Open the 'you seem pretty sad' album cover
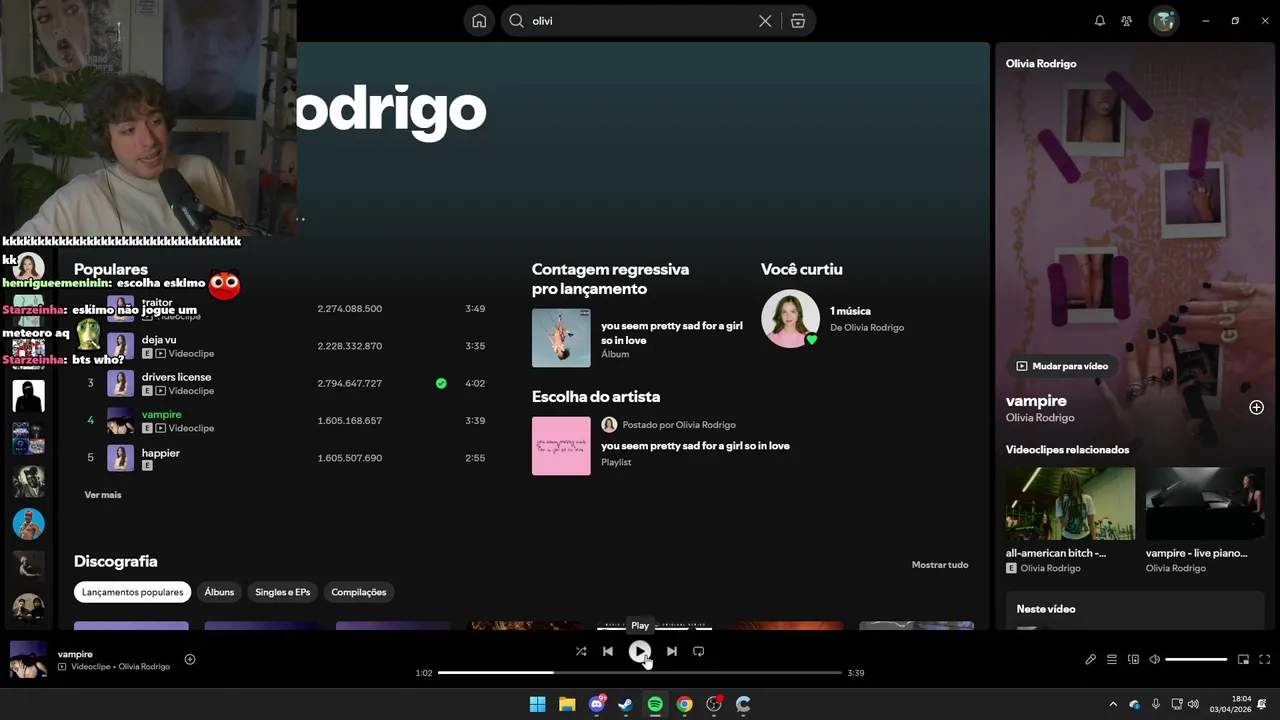The image size is (1280, 720). click(561, 338)
